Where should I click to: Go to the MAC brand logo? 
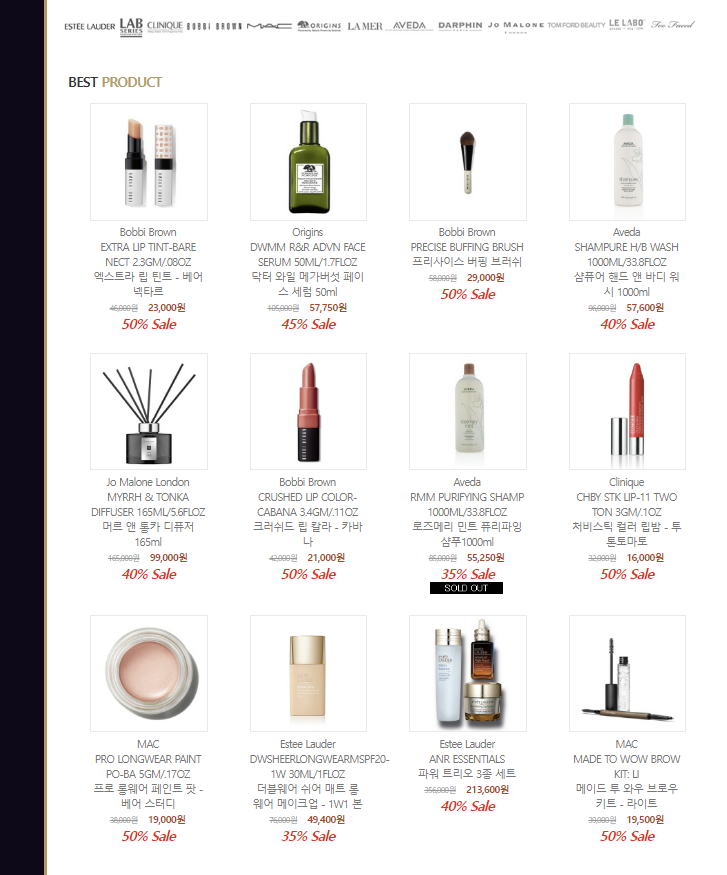point(269,26)
